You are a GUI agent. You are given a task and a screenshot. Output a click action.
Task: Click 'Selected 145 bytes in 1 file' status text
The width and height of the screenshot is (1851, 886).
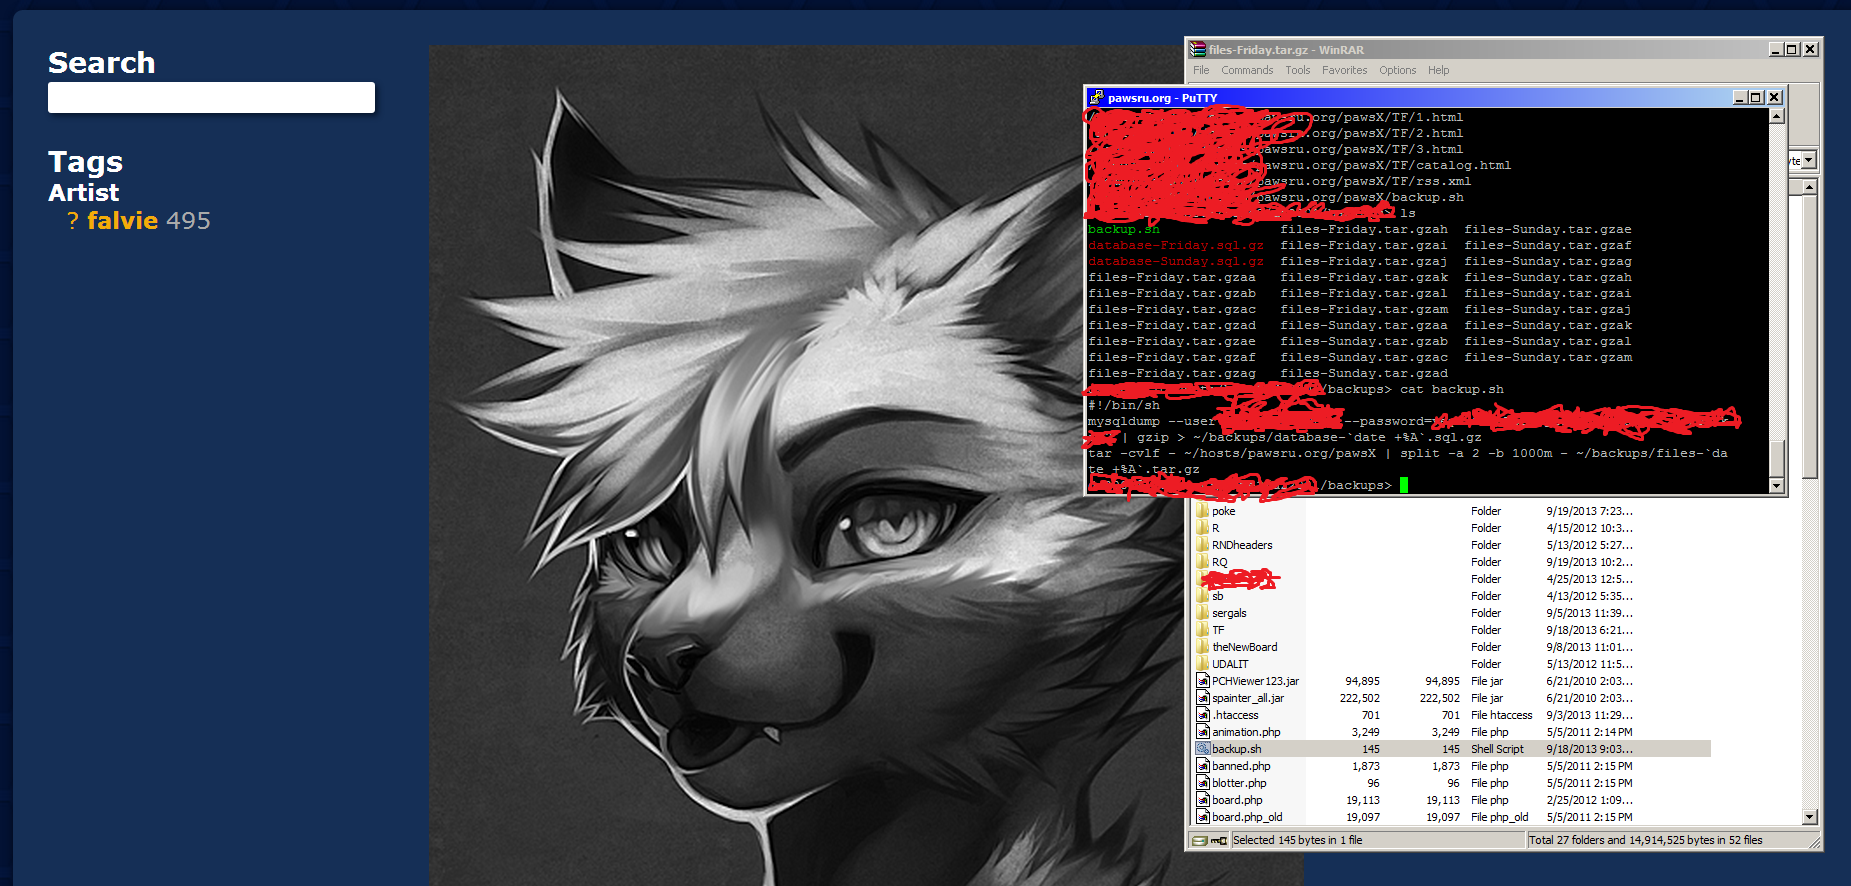click(1297, 840)
